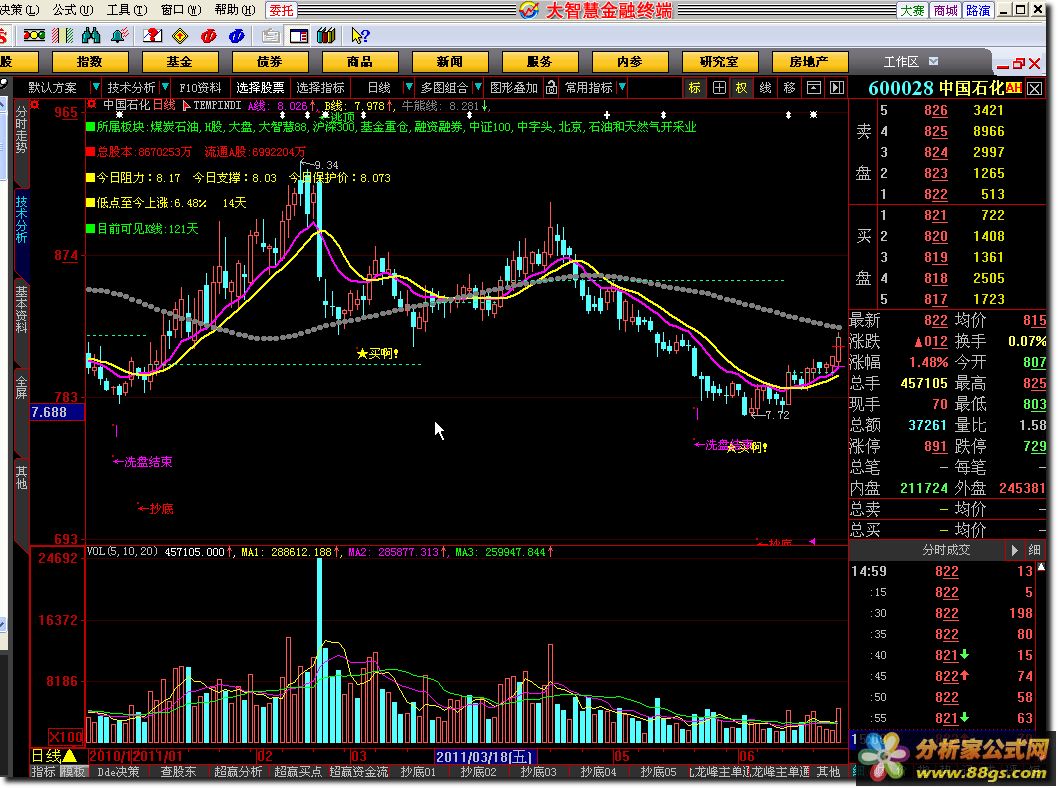Screen dimensions: 1058x788
Task: Click the 2011/03/18 date marker on timeline
Action: click(484, 757)
